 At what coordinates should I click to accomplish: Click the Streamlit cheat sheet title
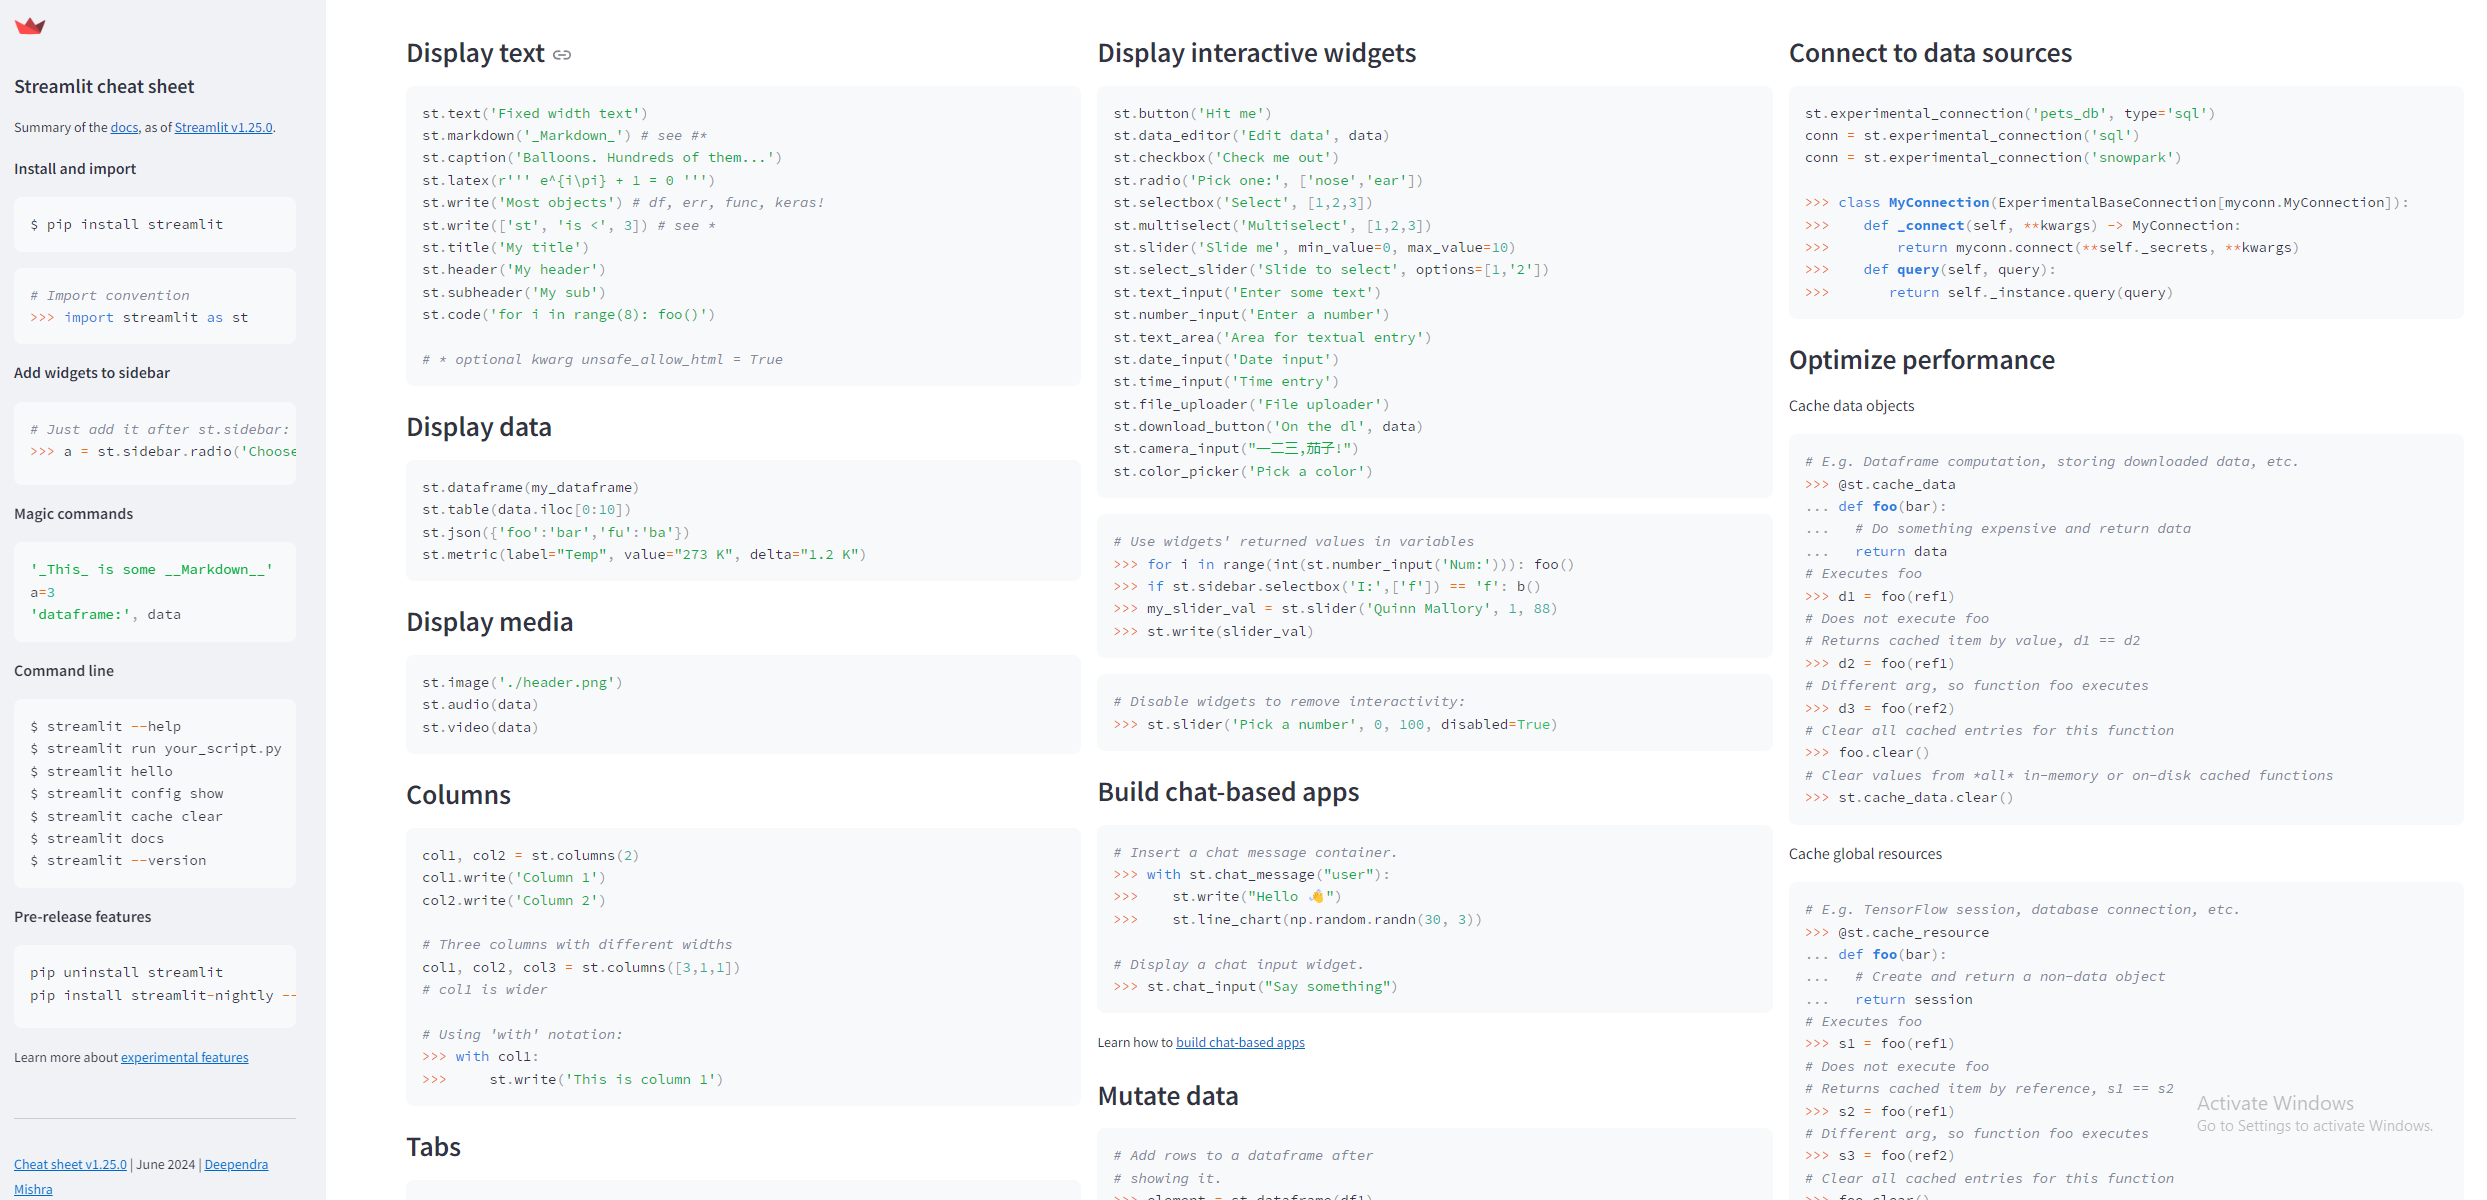coord(104,87)
